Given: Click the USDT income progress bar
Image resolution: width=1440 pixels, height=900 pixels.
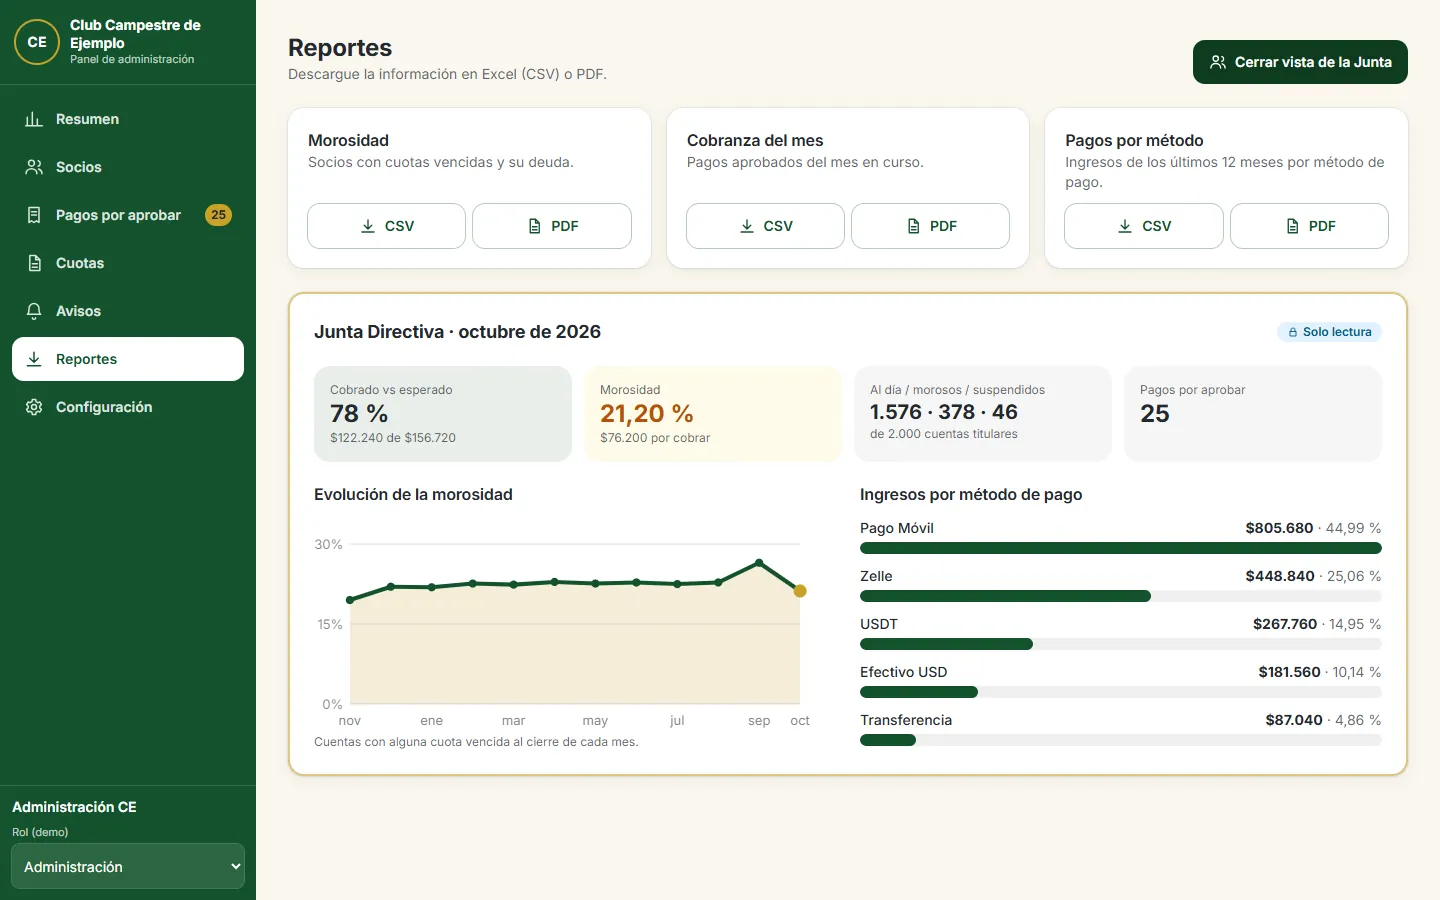Looking at the screenshot, I should tap(1121, 644).
